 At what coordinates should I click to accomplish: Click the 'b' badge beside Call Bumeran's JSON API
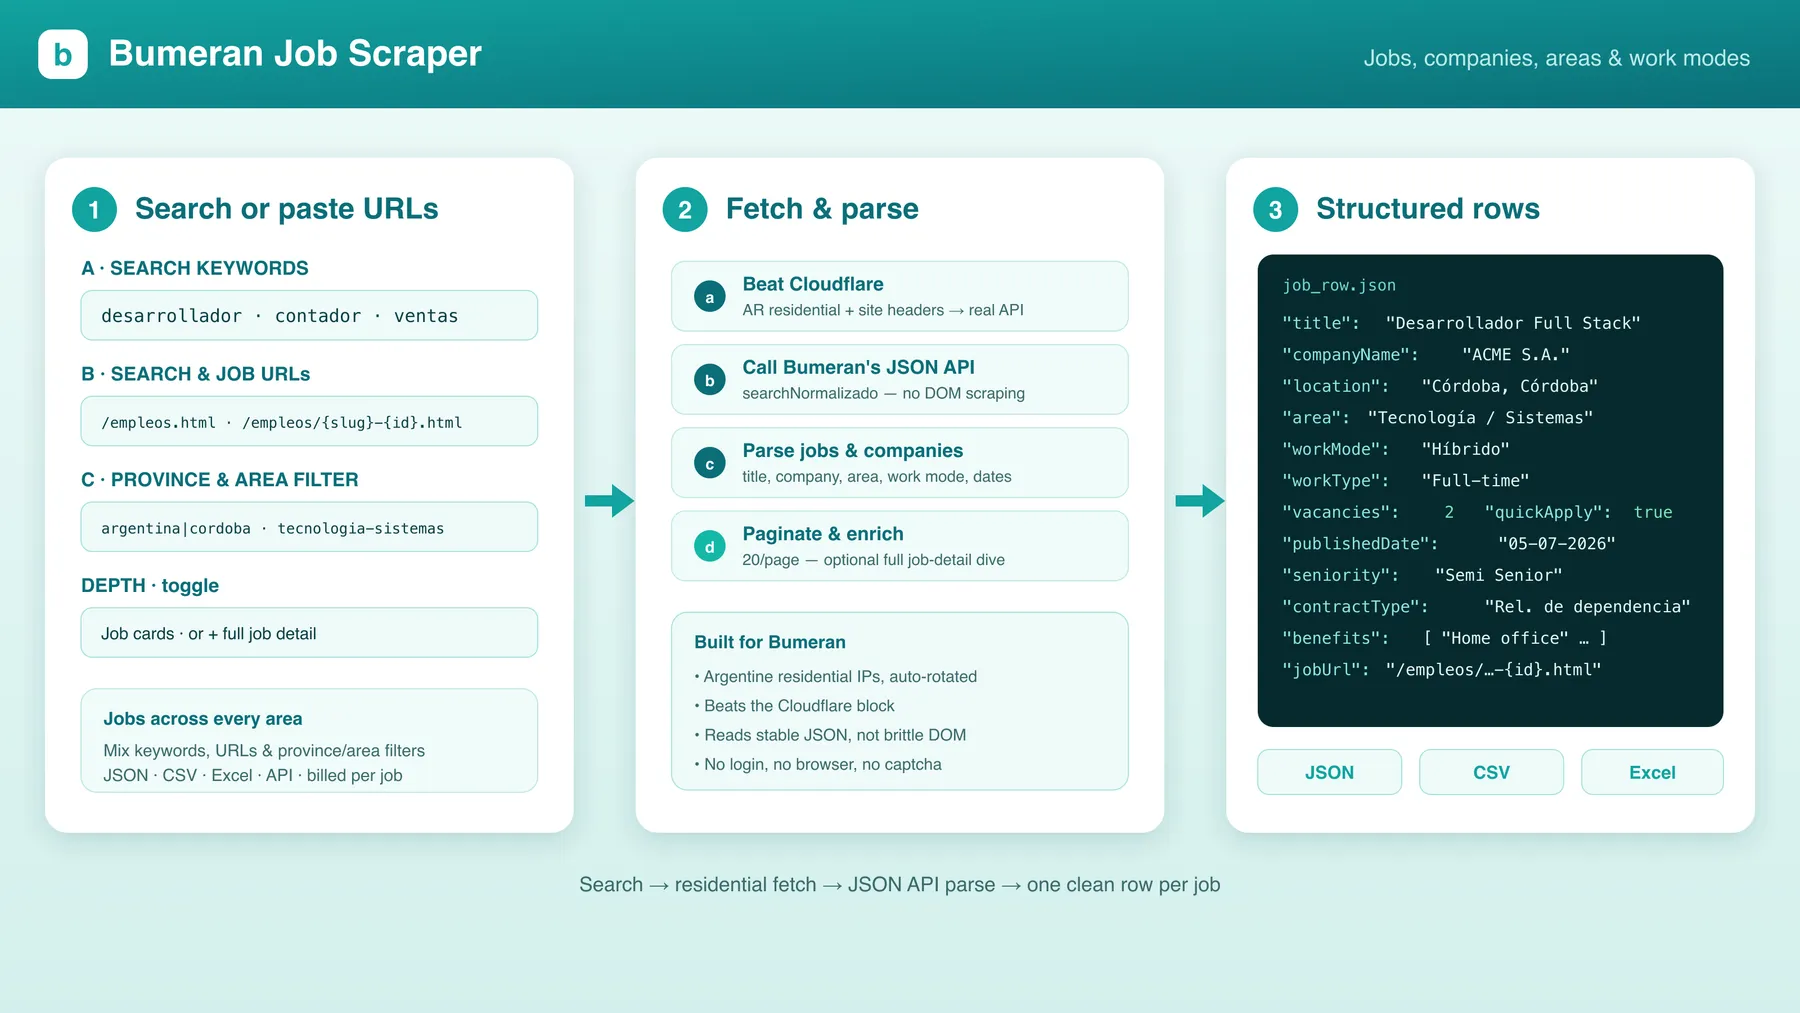coord(710,380)
